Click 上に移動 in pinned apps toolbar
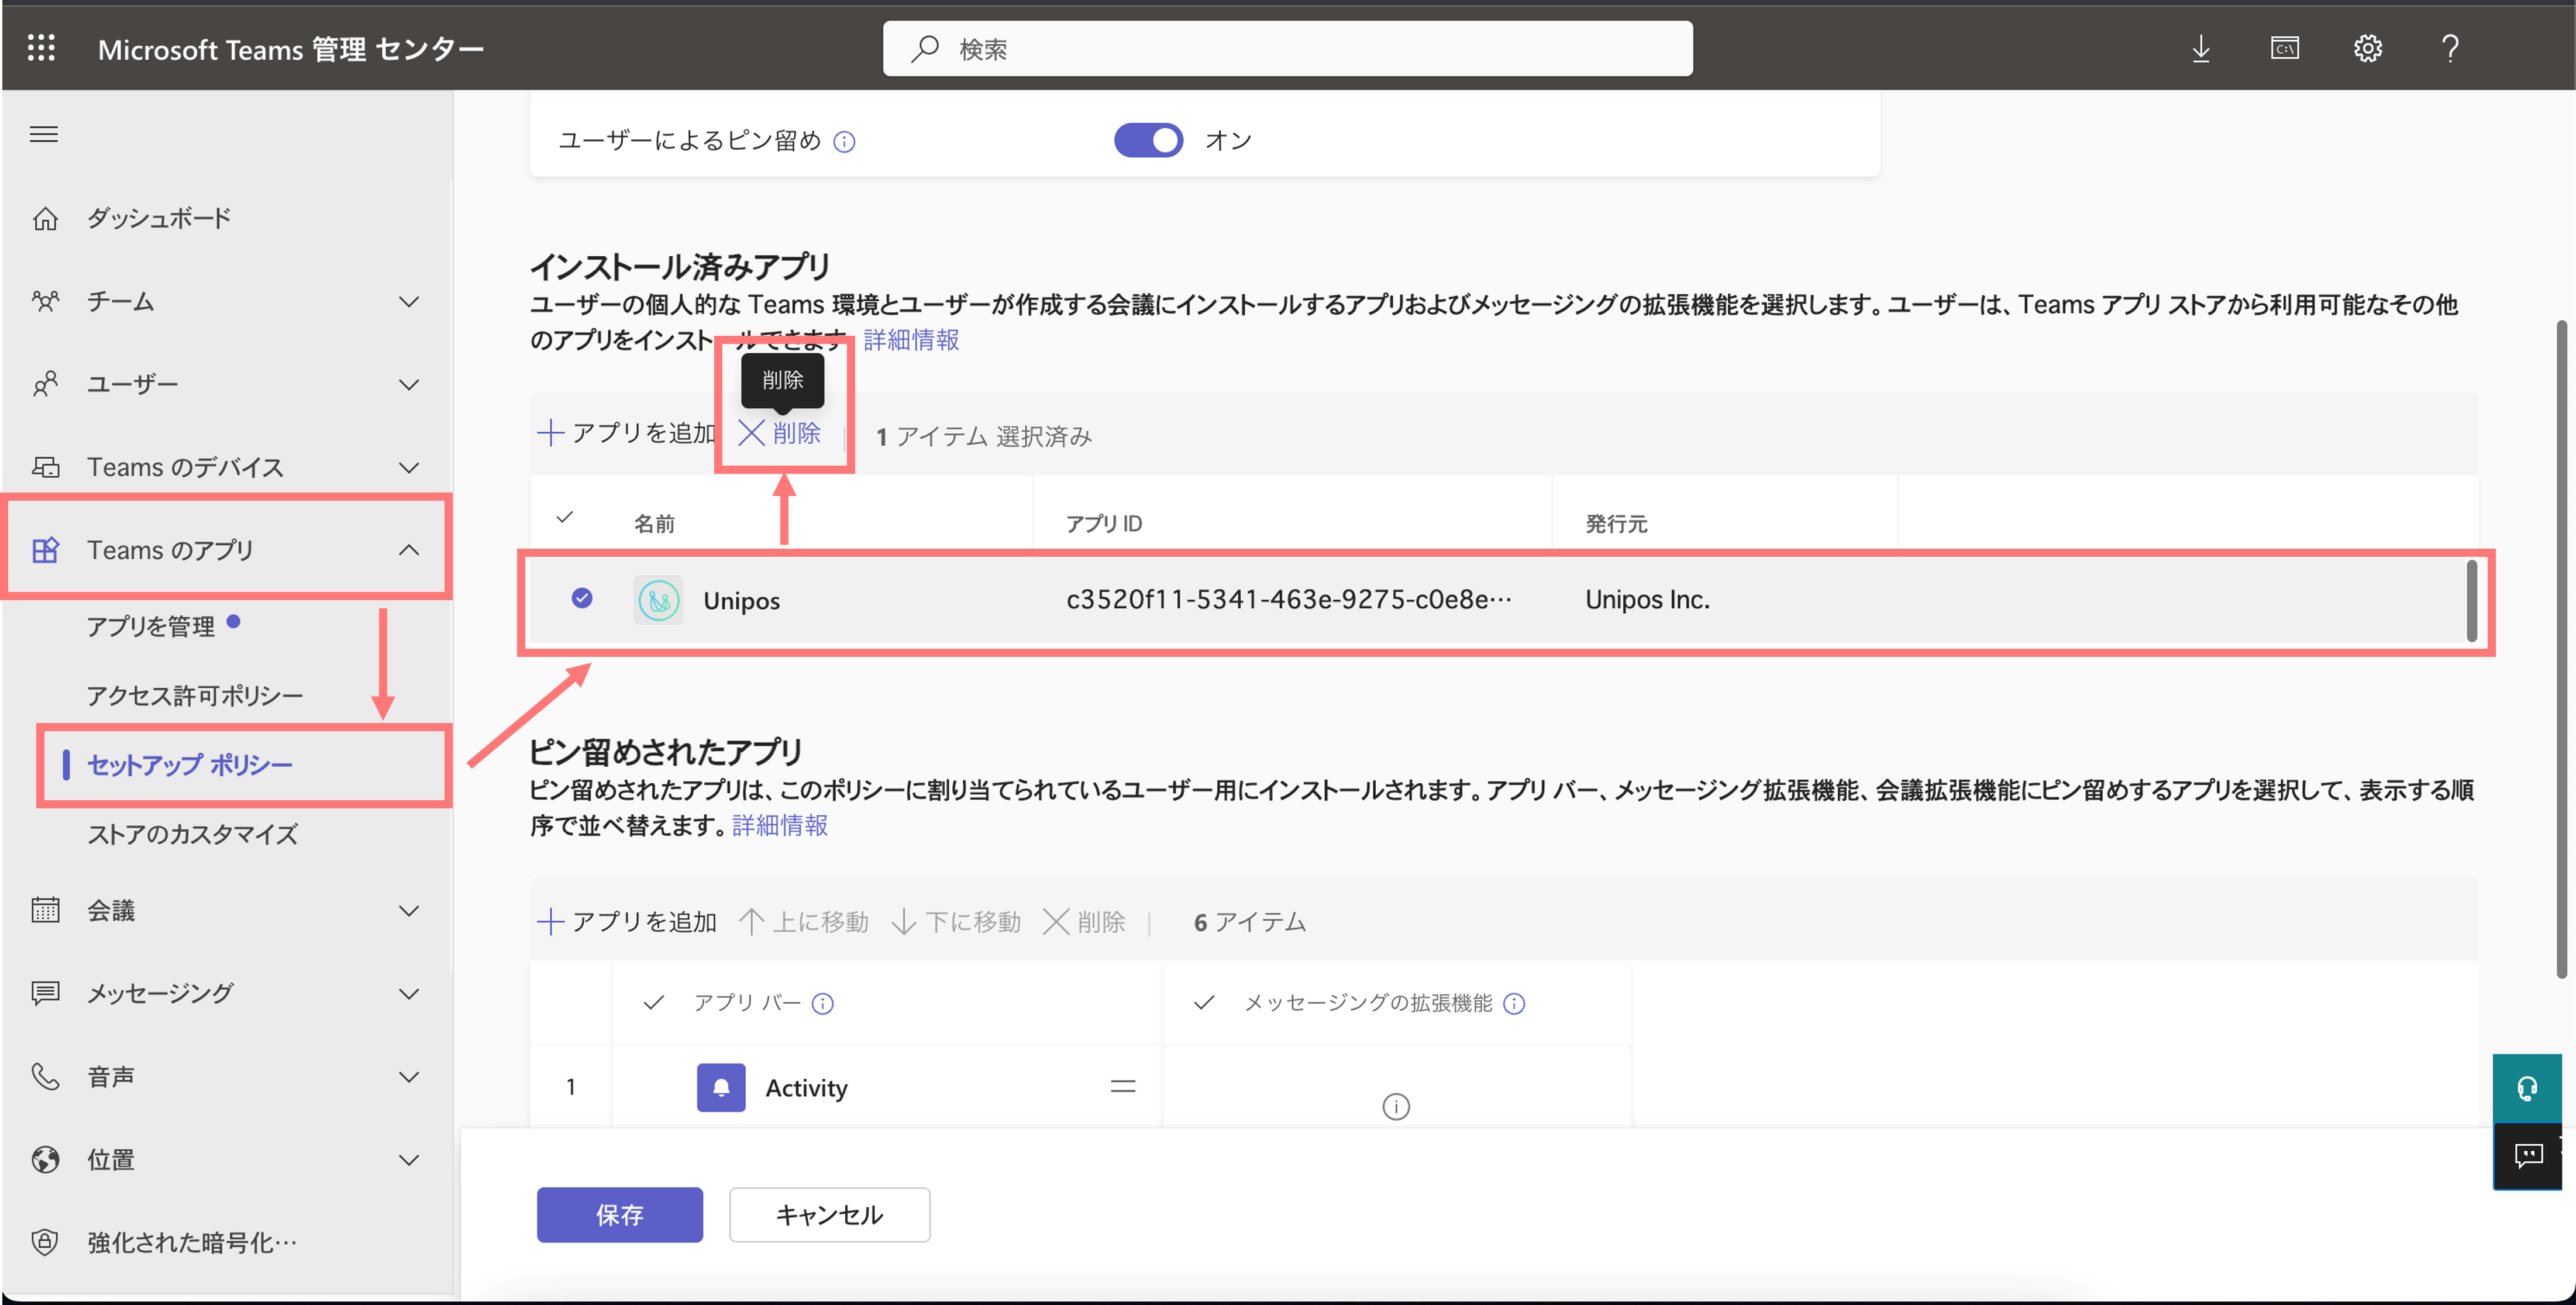This screenshot has width=2576, height=1305. point(804,921)
